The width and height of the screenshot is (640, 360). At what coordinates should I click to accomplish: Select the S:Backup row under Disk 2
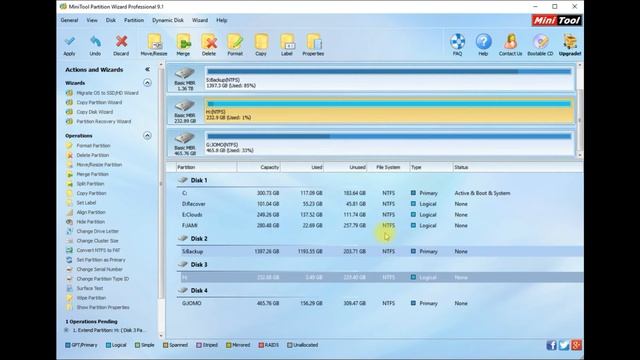click(380, 251)
